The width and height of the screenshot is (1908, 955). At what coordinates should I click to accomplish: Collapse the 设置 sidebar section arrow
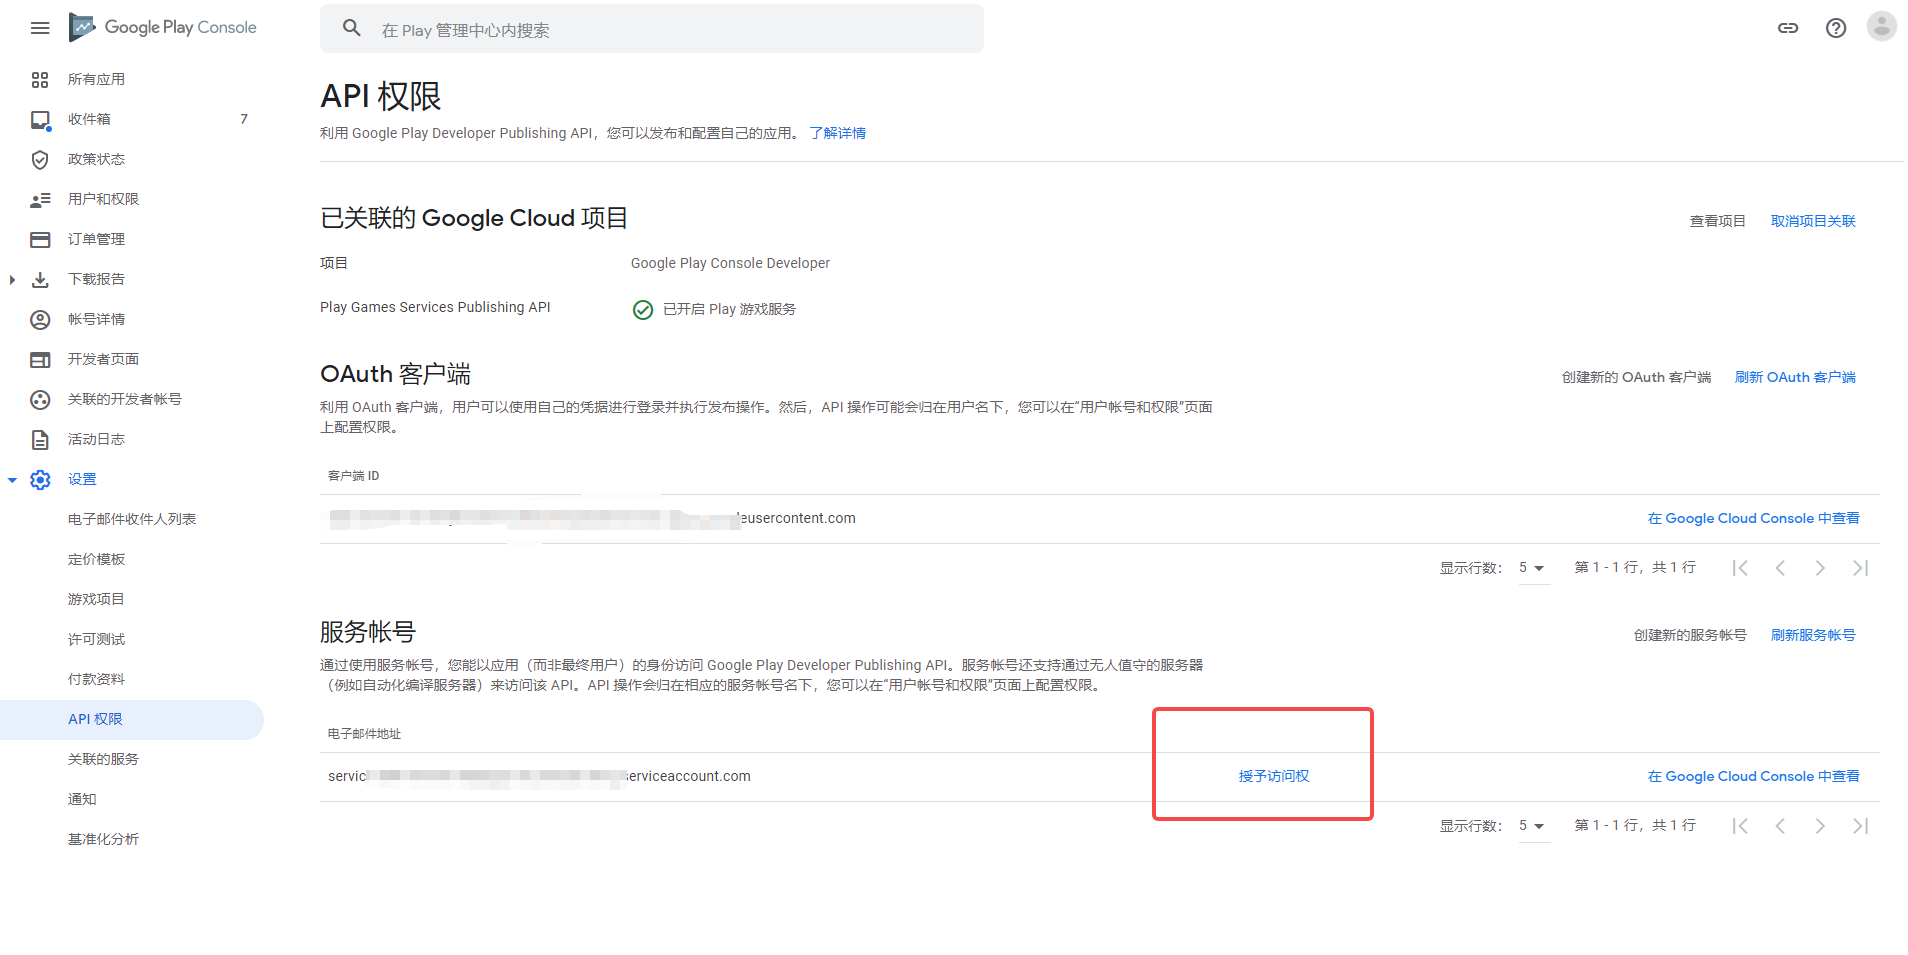12,480
